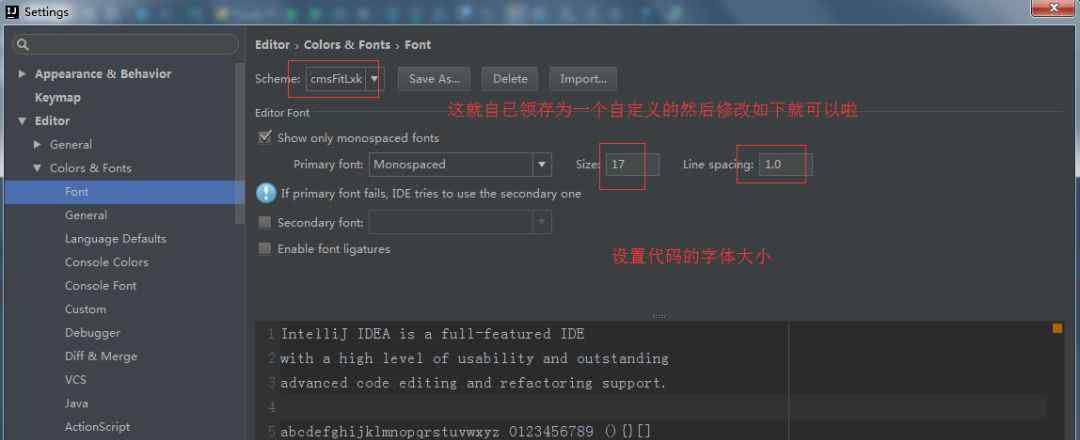Click the orange marker in preview corner
Image resolution: width=1080 pixels, height=440 pixels.
(1057, 328)
